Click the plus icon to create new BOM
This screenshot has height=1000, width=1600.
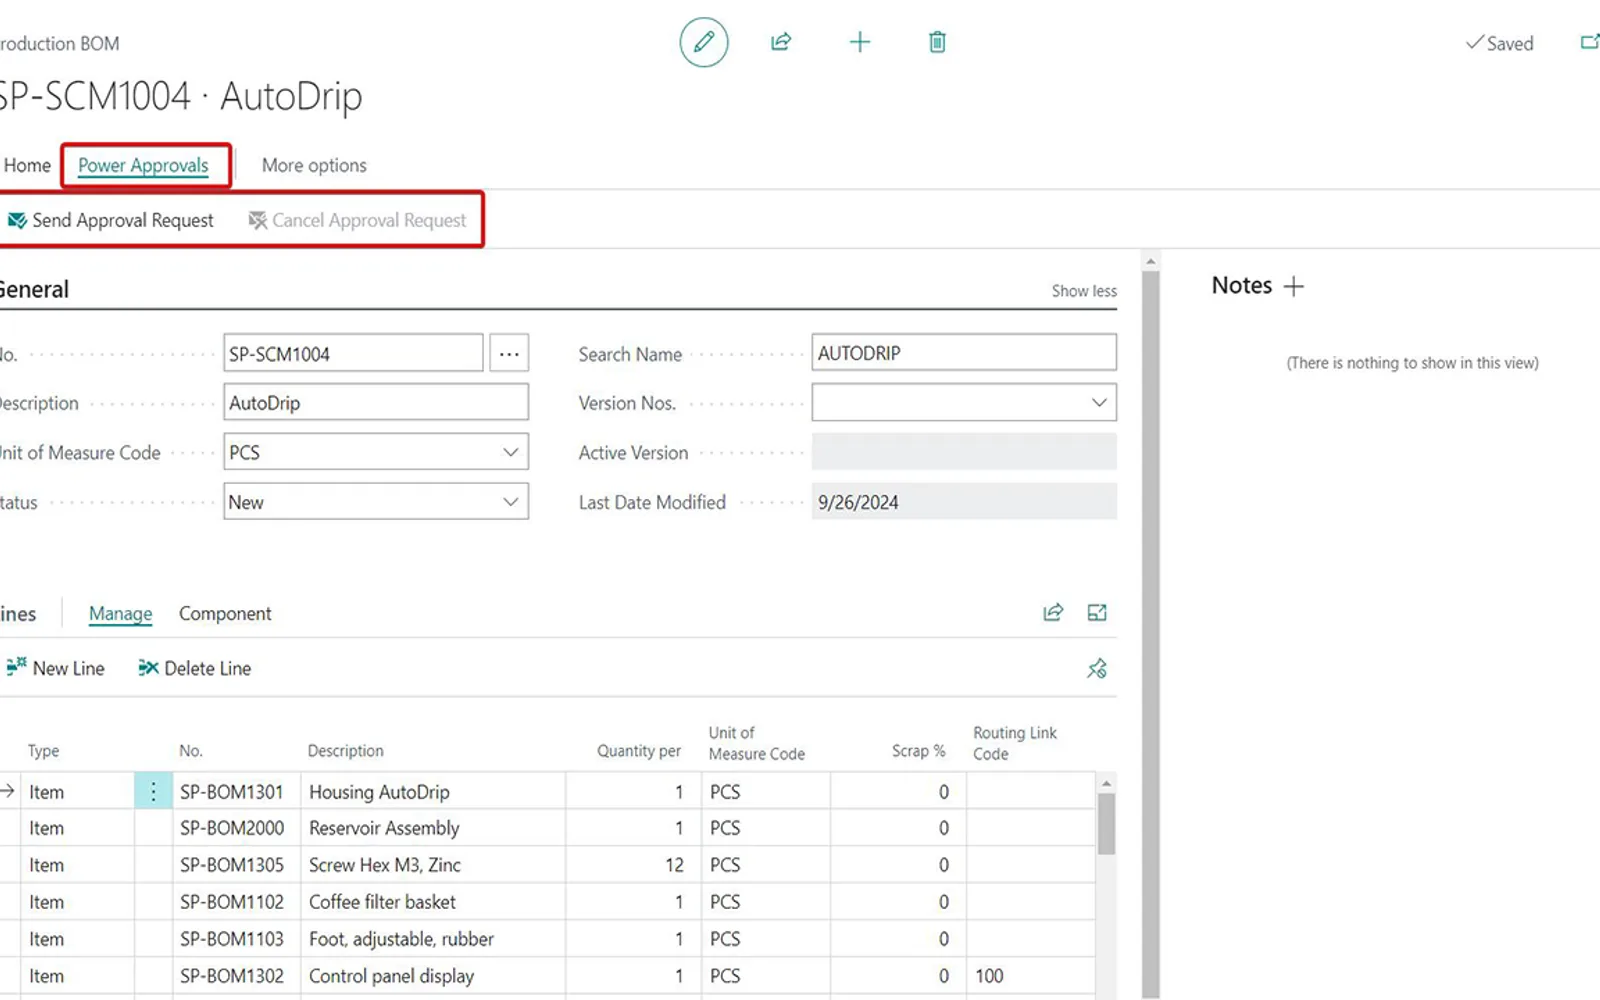(x=860, y=42)
